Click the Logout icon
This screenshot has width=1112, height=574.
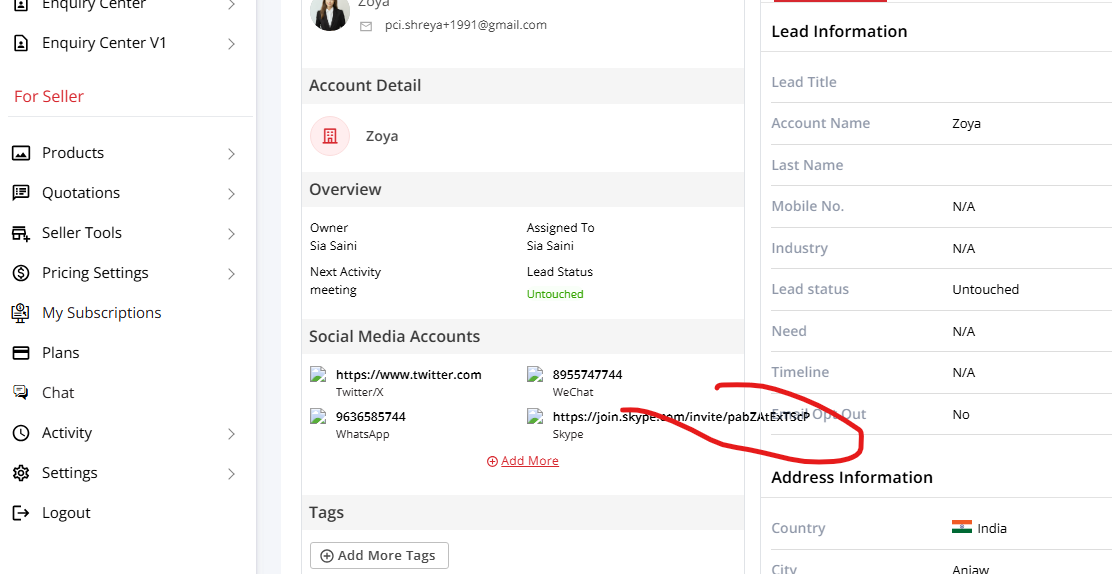21,513
